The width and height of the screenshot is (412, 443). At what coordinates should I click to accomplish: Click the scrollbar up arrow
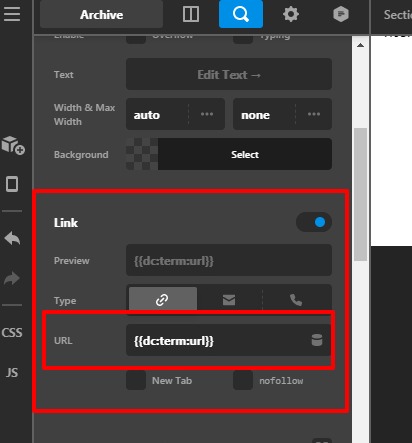pyautogui.click(x=360, y=45)
